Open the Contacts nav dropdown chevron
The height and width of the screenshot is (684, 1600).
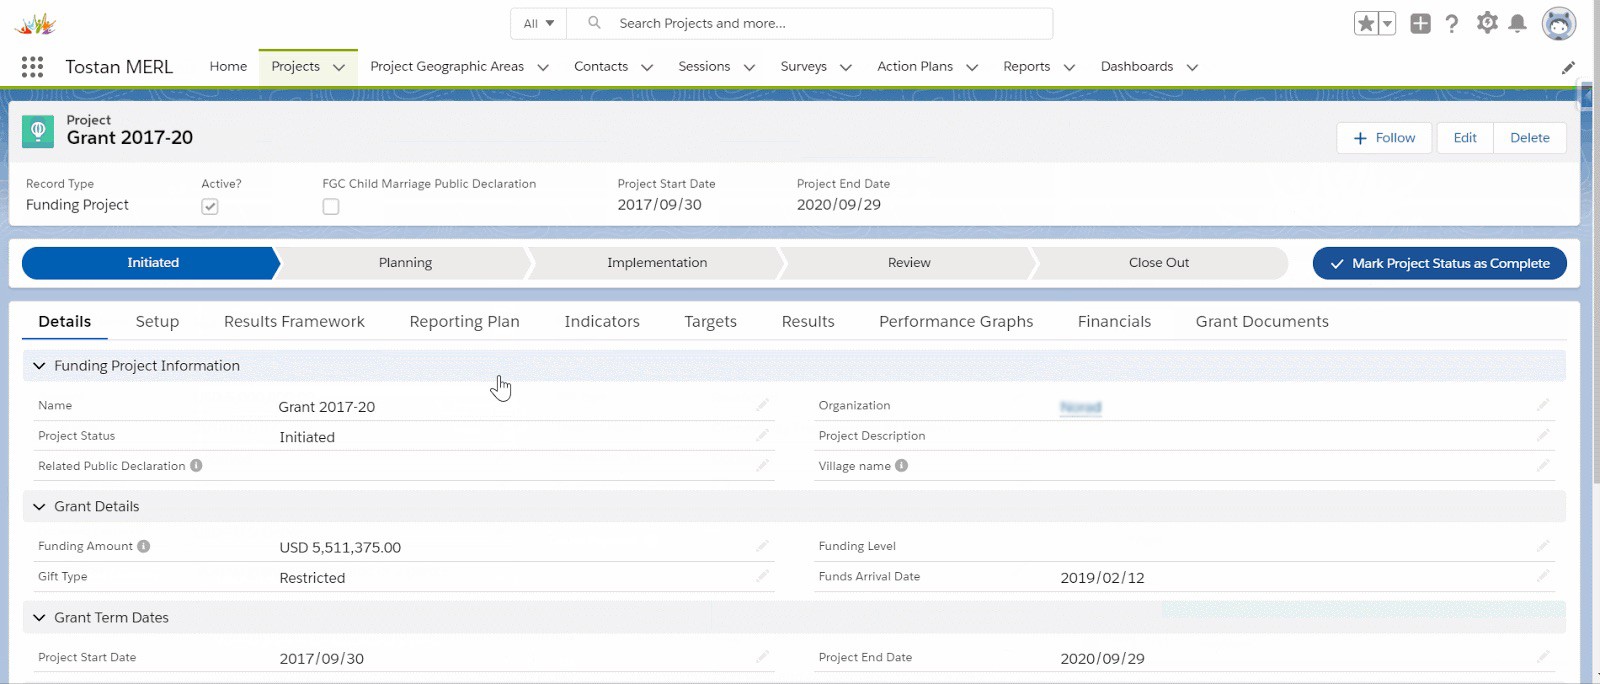point(647,67)
